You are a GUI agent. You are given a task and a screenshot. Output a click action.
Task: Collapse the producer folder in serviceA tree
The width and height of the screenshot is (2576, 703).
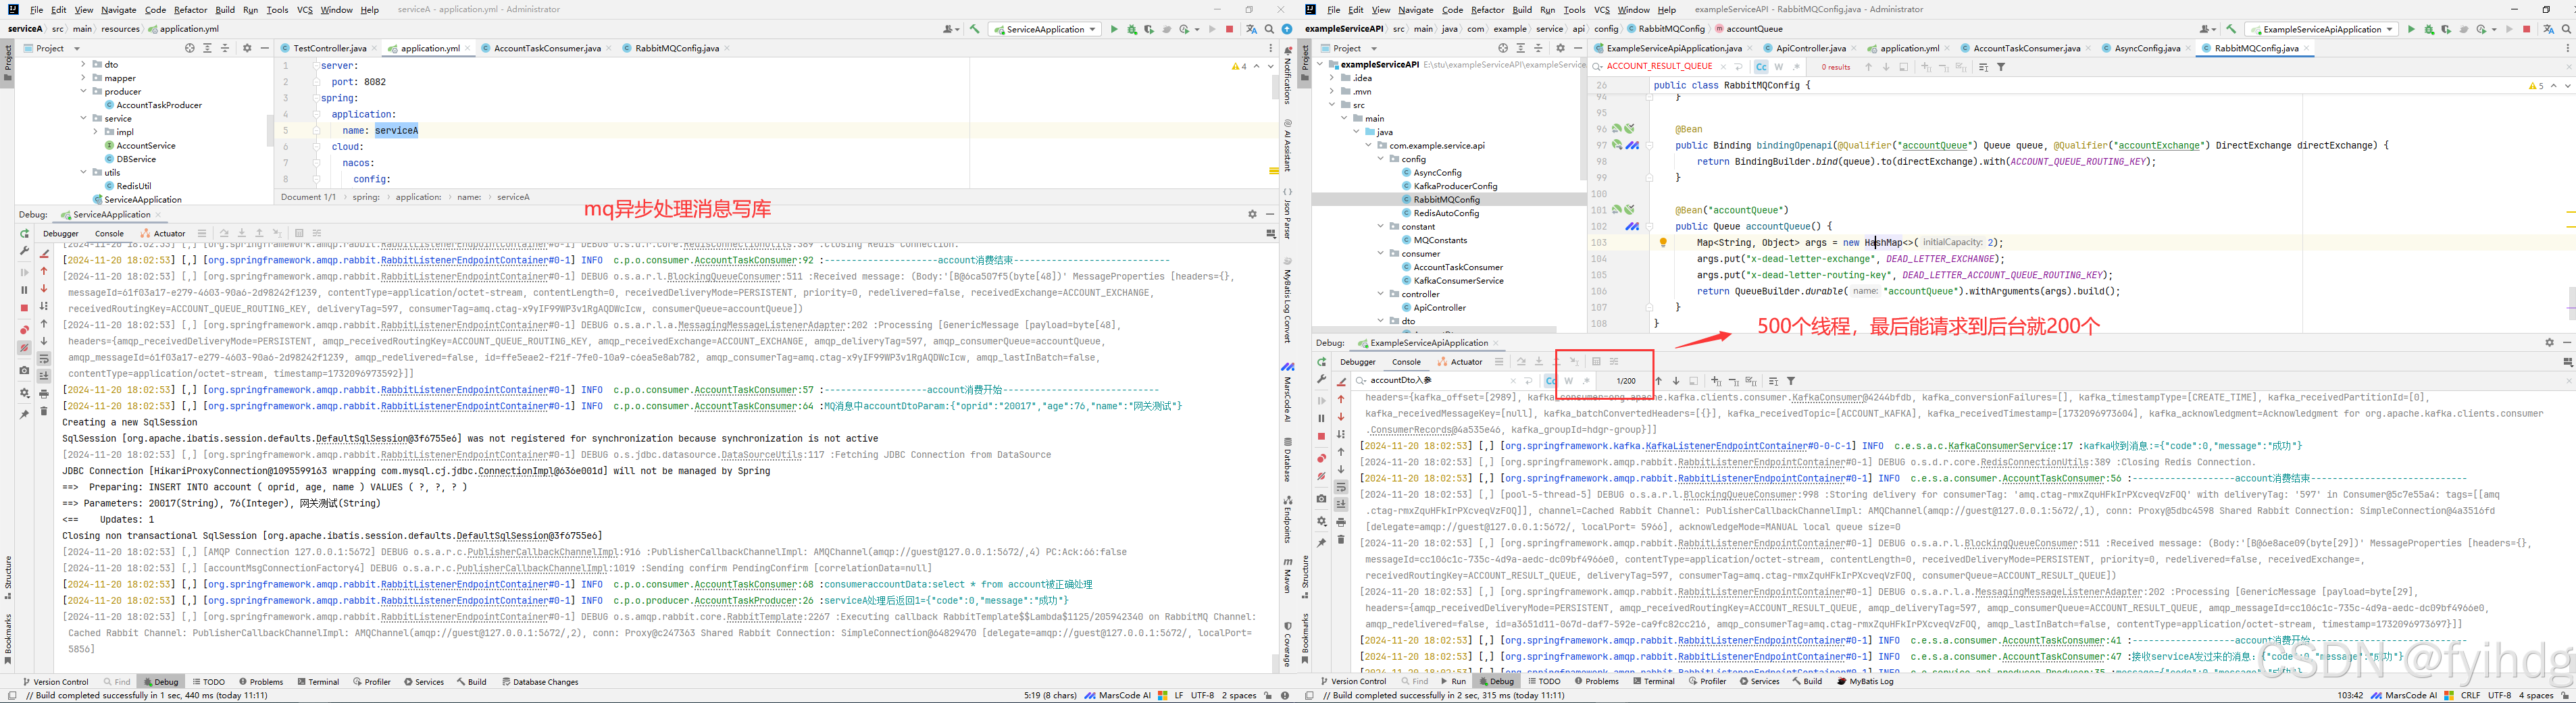pyautogui.click(x=84, y=91)
